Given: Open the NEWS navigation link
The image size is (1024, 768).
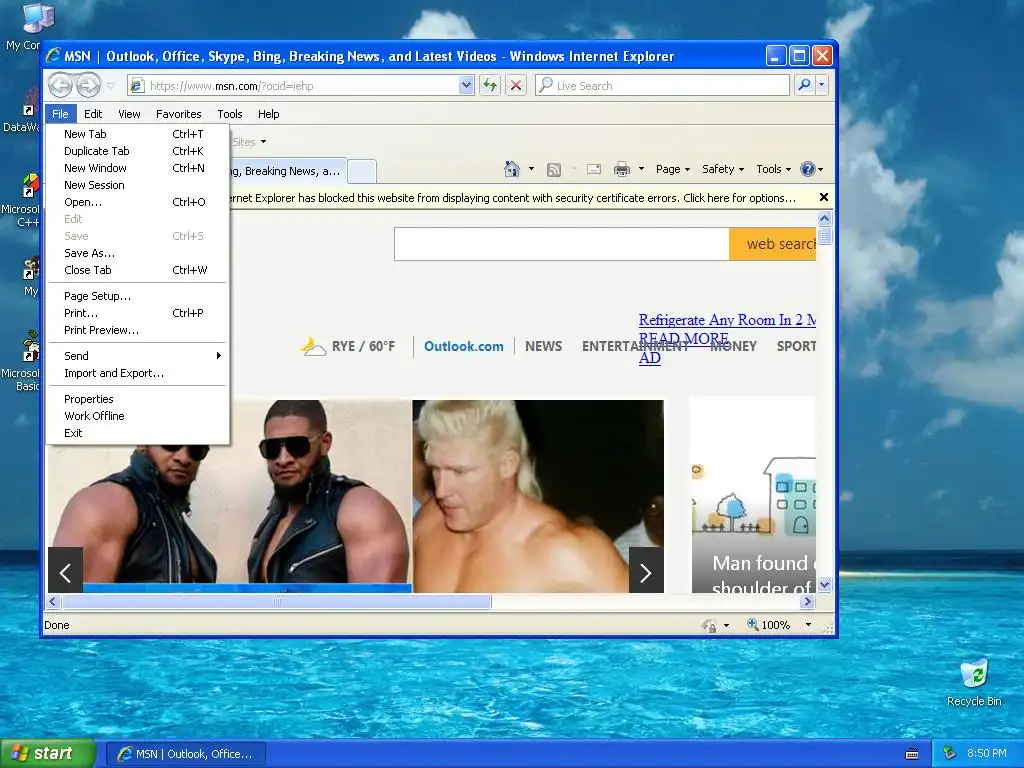Looking at the screenshot, I should [x=543, y=346].
